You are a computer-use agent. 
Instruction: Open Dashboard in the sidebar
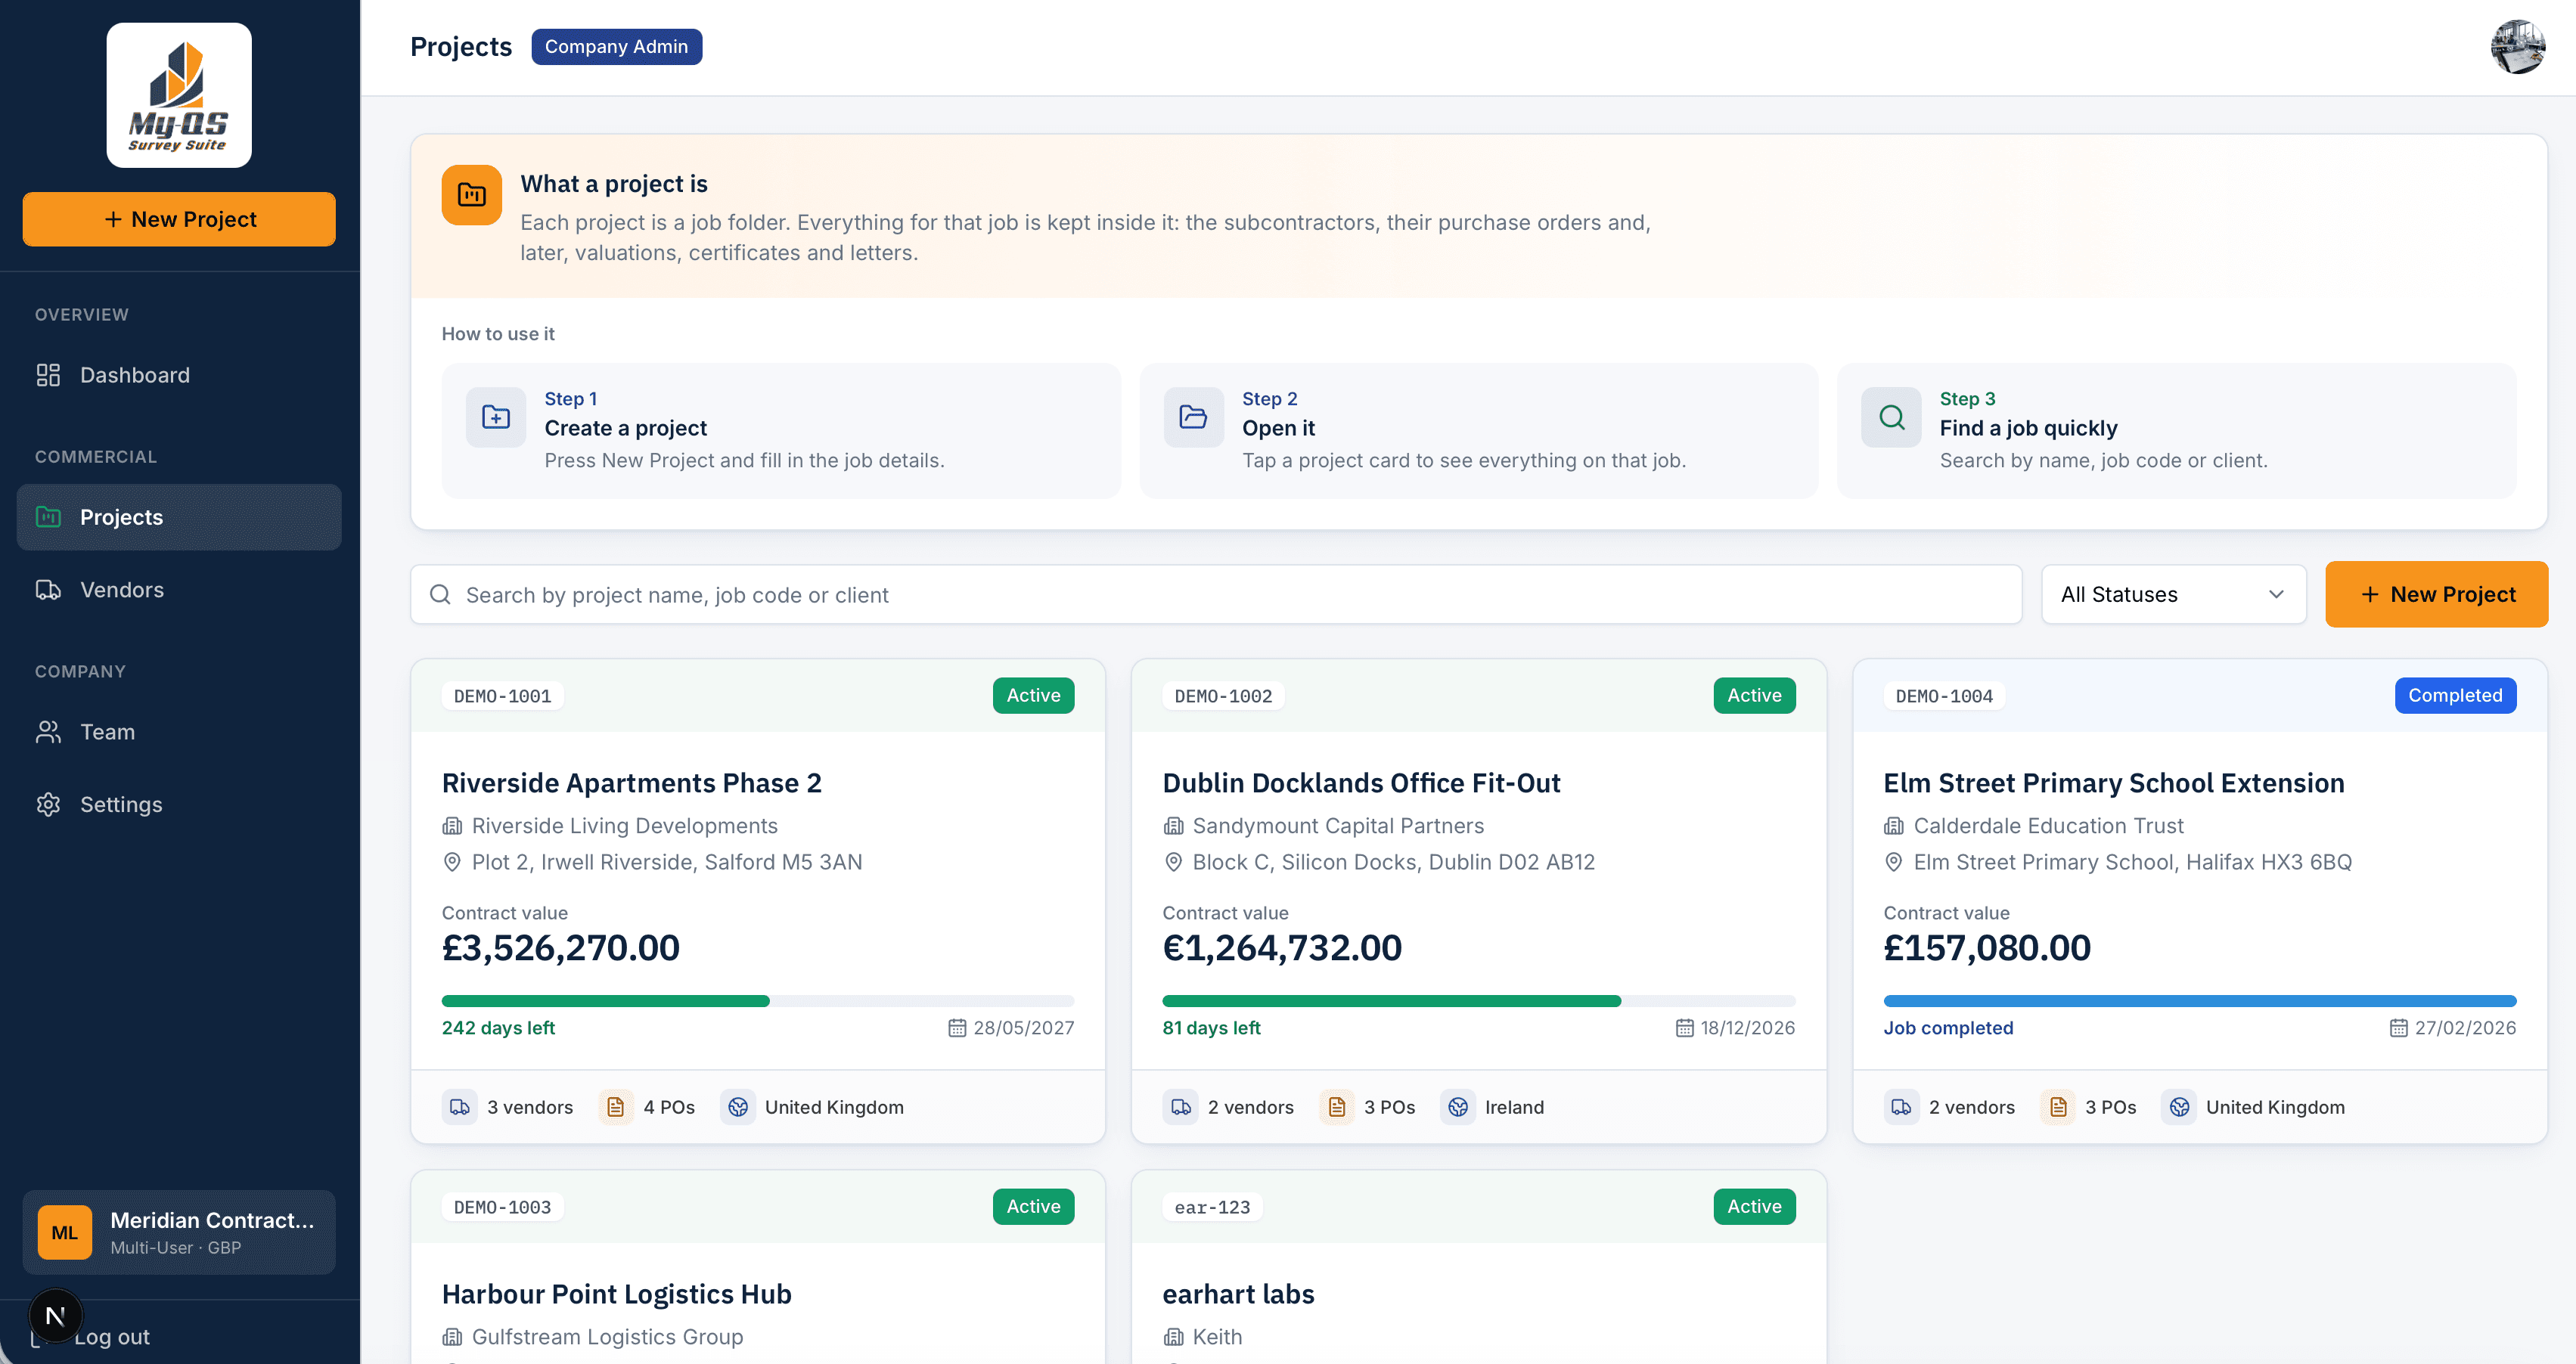pyautogui.click(x=179, y=375)
